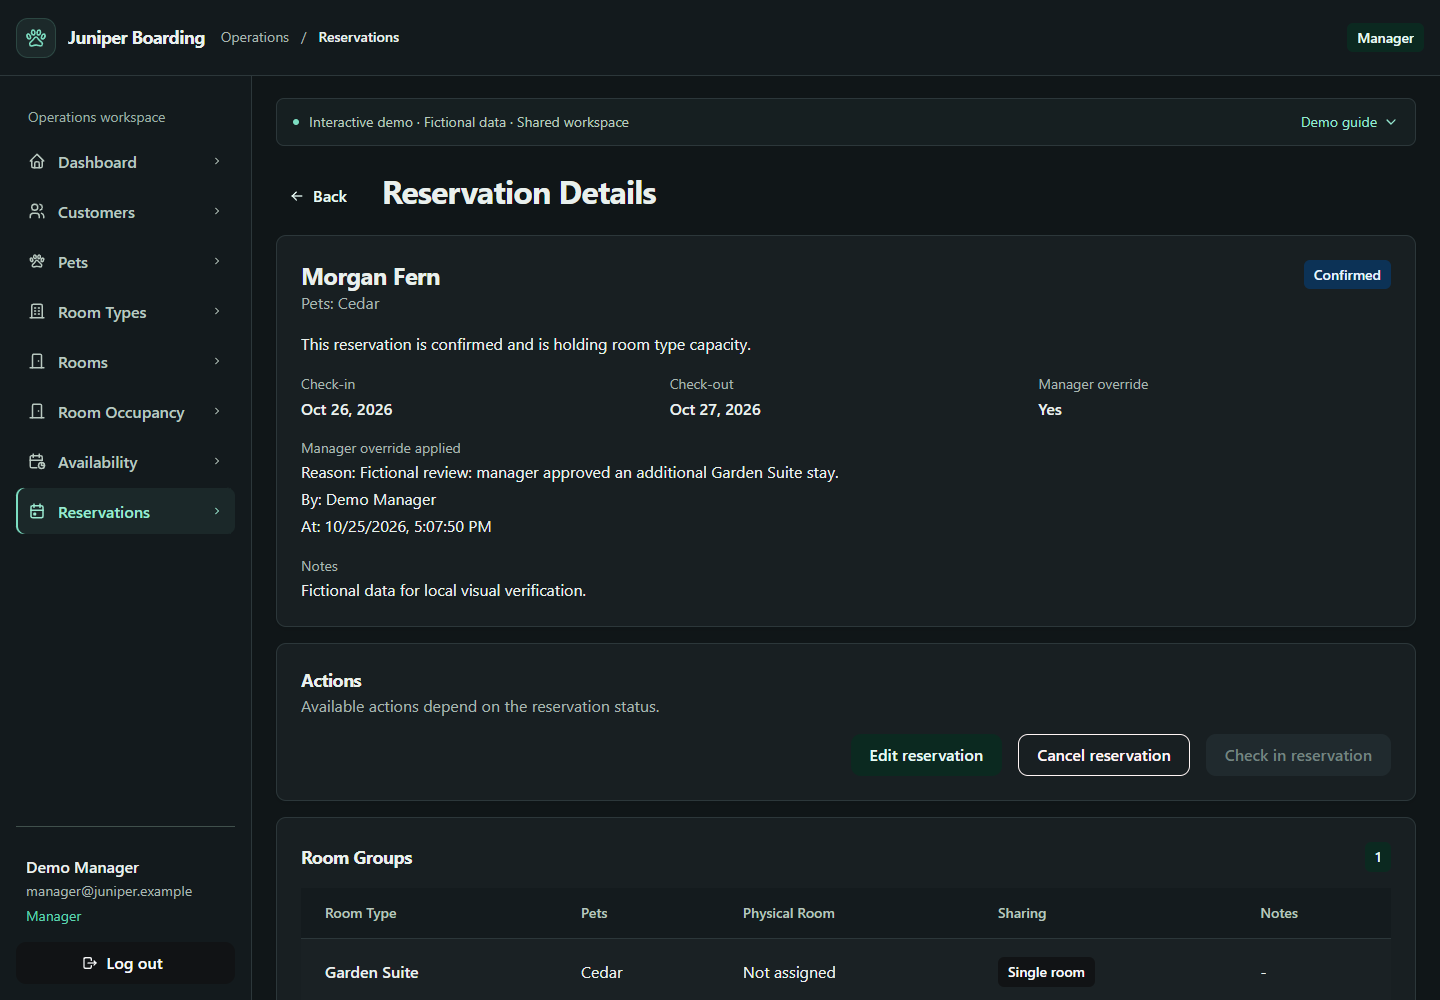Click the Pets column header

tap(594, 913)
